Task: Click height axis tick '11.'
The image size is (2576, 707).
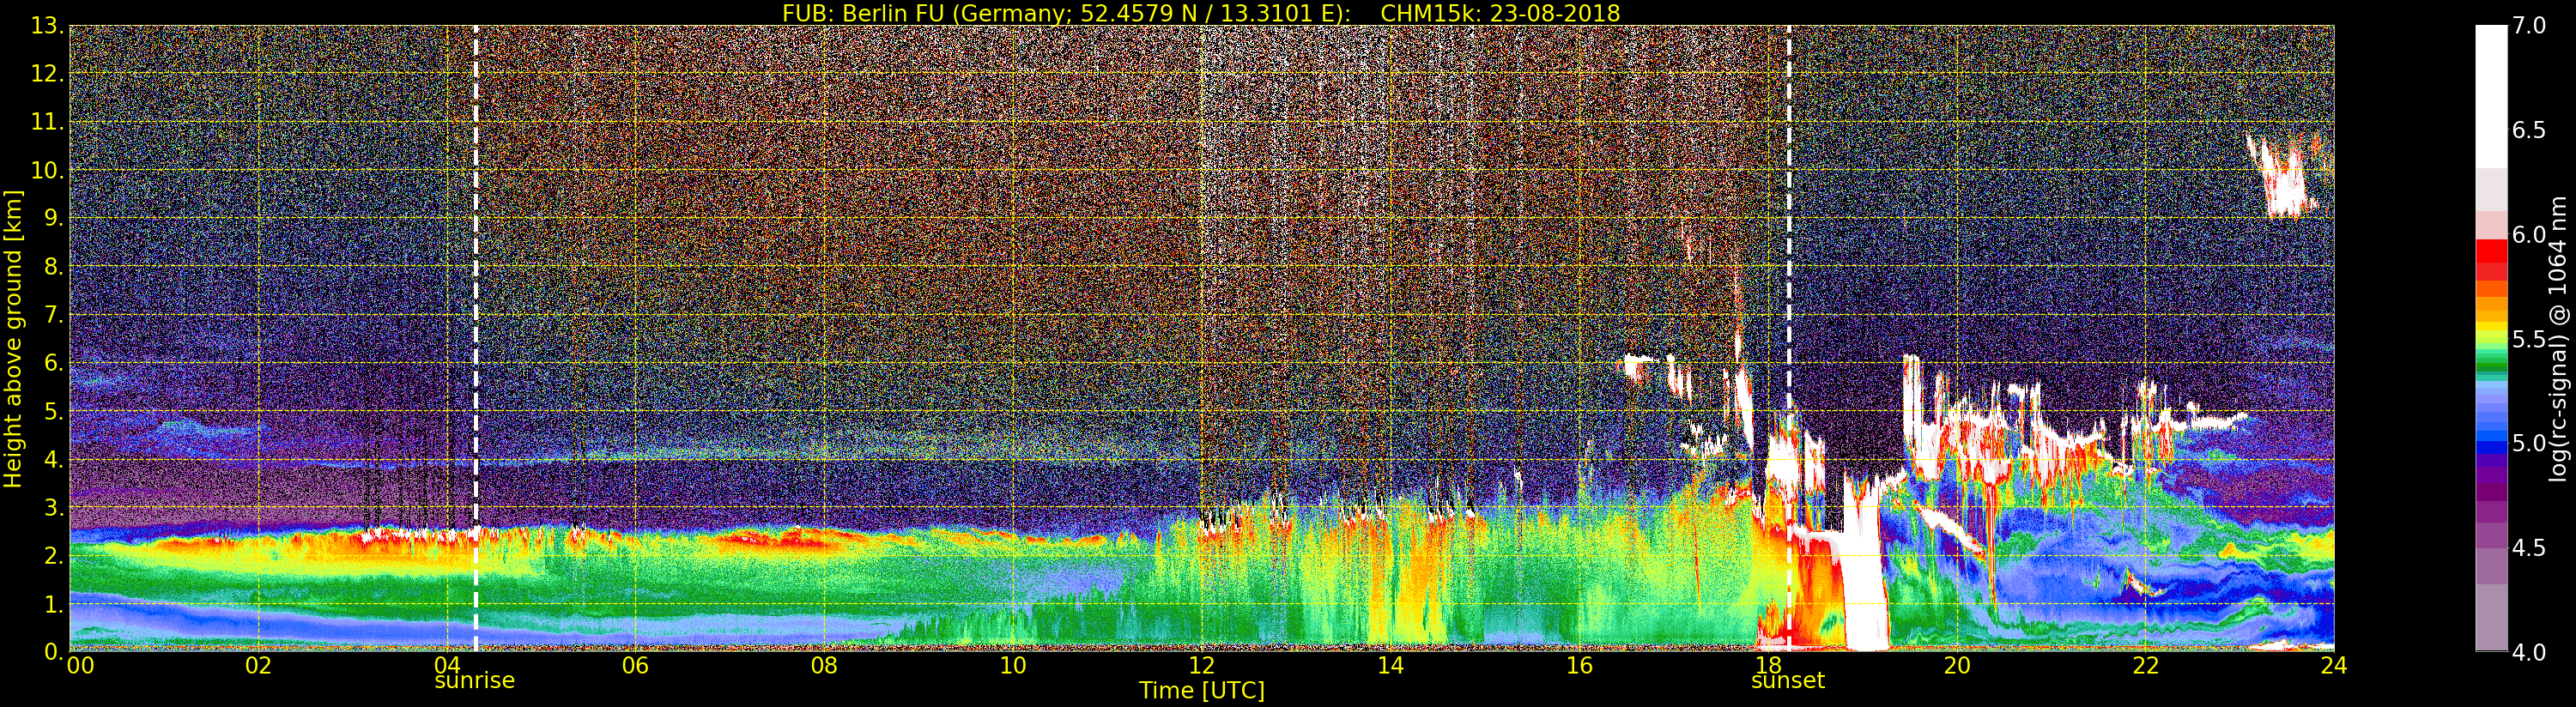Action: click(48, 123)
